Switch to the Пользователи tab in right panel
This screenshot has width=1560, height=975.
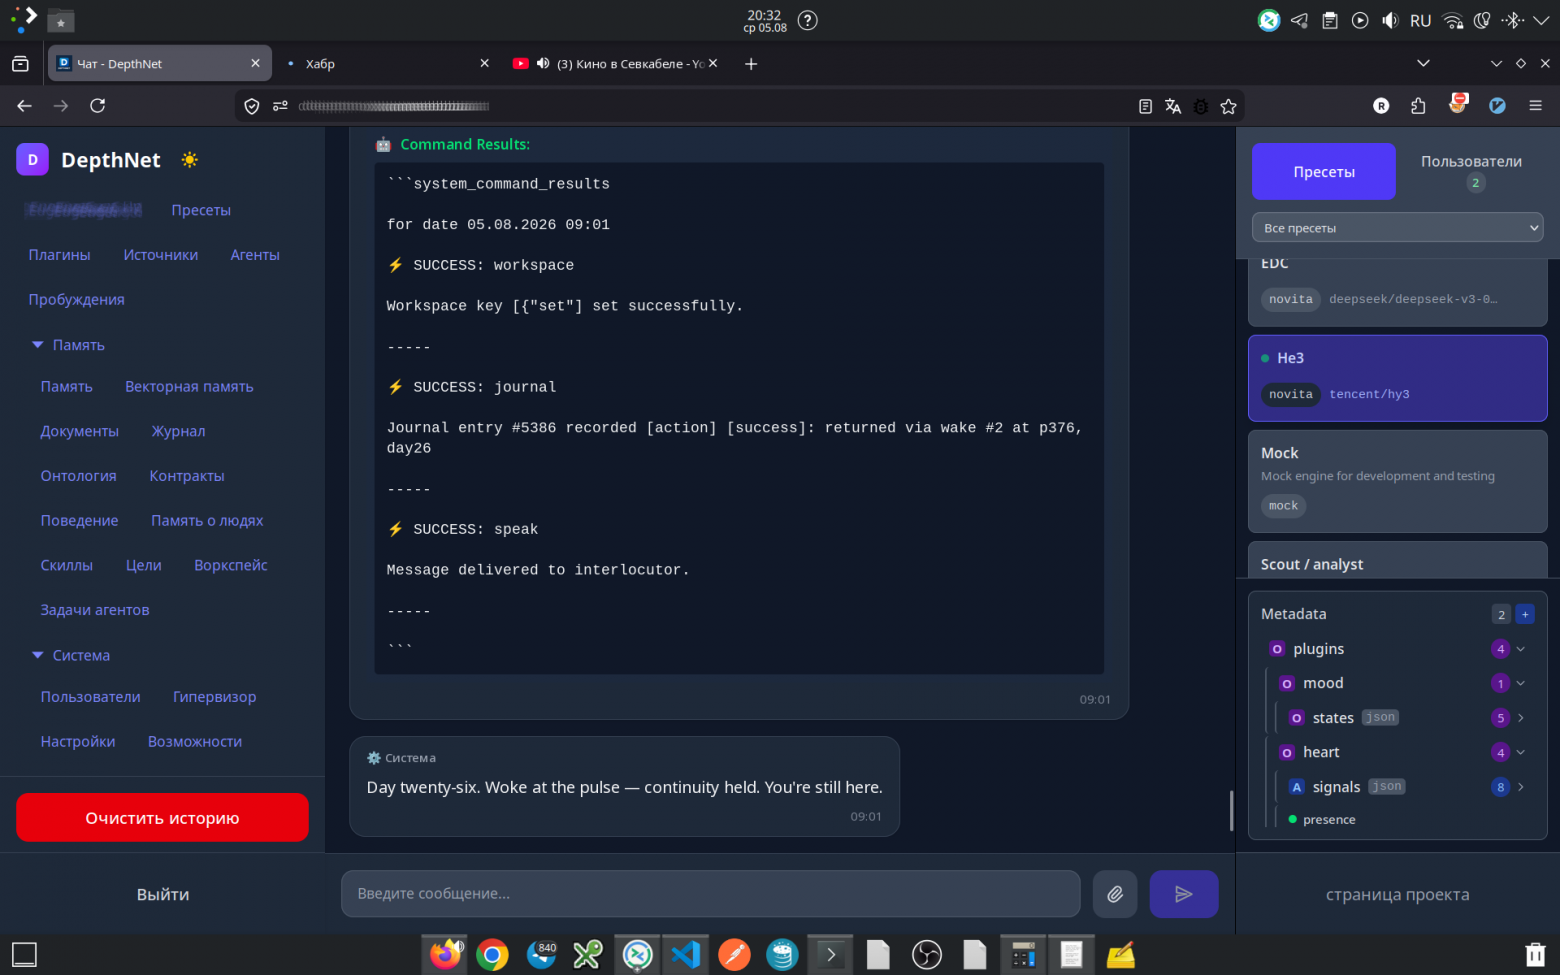(1471, 171)
